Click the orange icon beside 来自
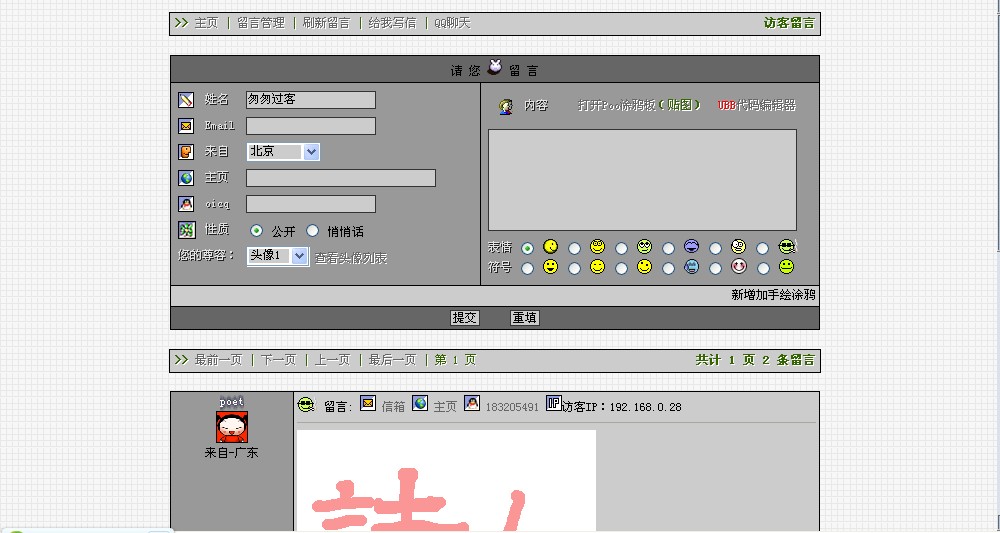This screenshot has height=533, width=1000. (186, 152)
